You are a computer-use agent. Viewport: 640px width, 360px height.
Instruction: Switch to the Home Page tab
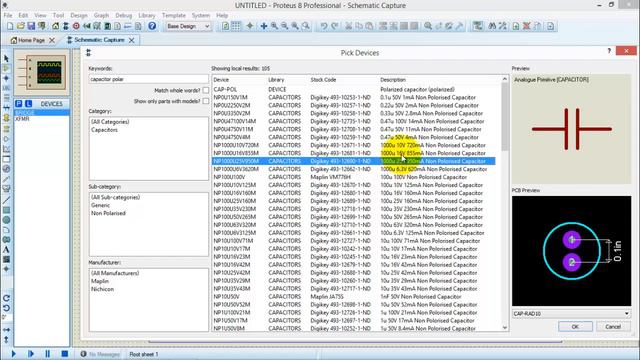31,40
